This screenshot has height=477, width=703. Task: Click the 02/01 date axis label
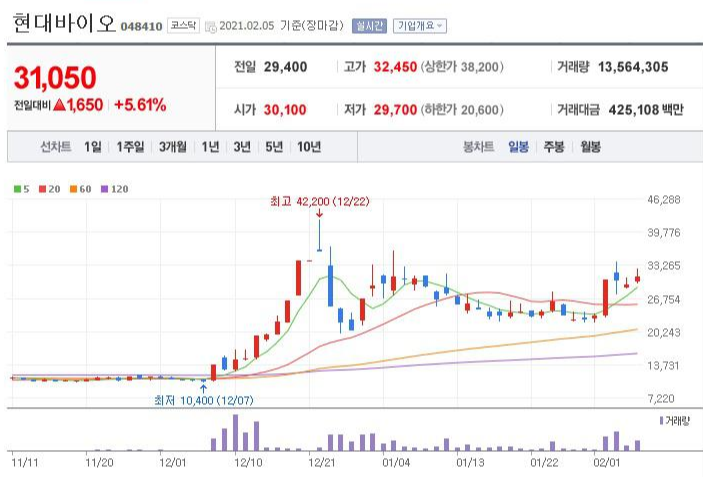(606, 463)
